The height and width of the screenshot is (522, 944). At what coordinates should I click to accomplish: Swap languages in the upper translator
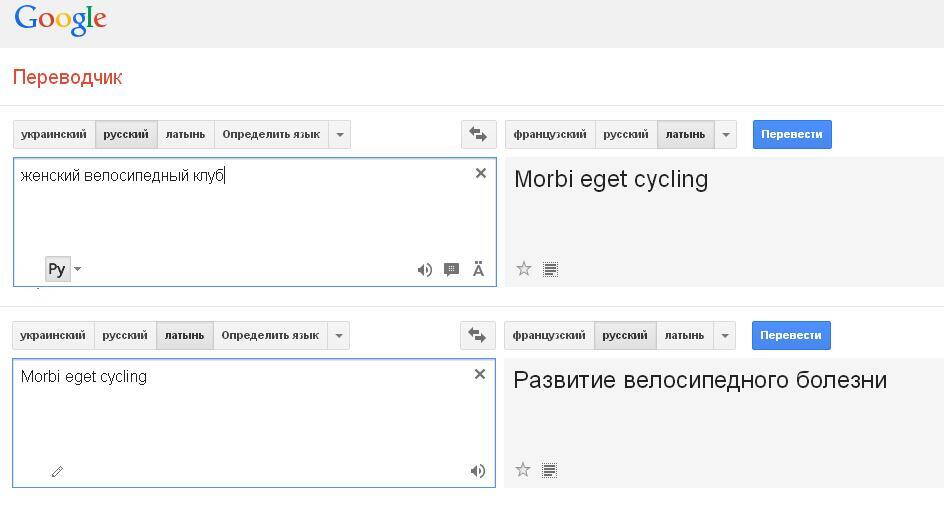(x=478, y=134)
